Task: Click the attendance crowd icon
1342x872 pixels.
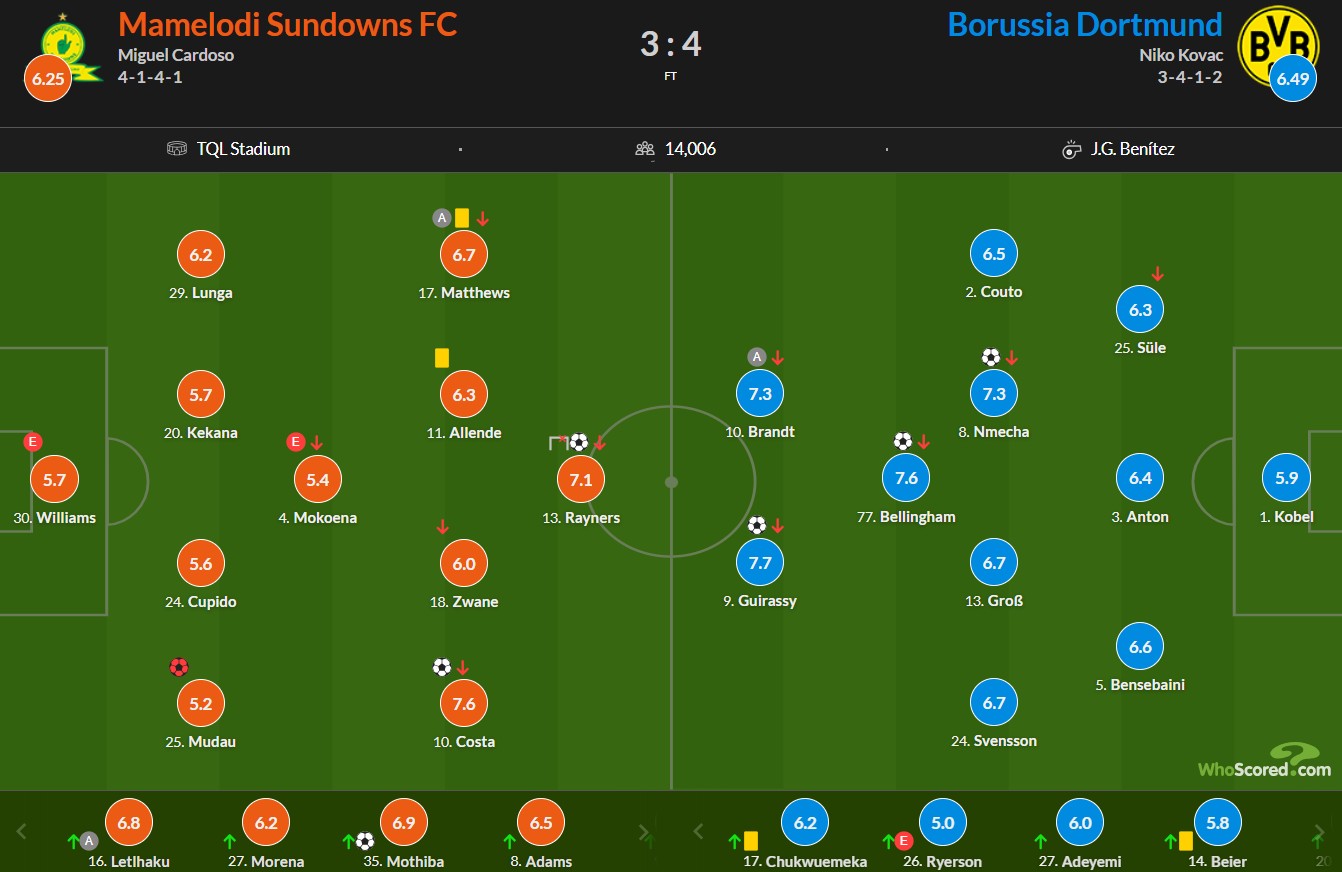Action: pyautogui.click(x=645, y=149)
